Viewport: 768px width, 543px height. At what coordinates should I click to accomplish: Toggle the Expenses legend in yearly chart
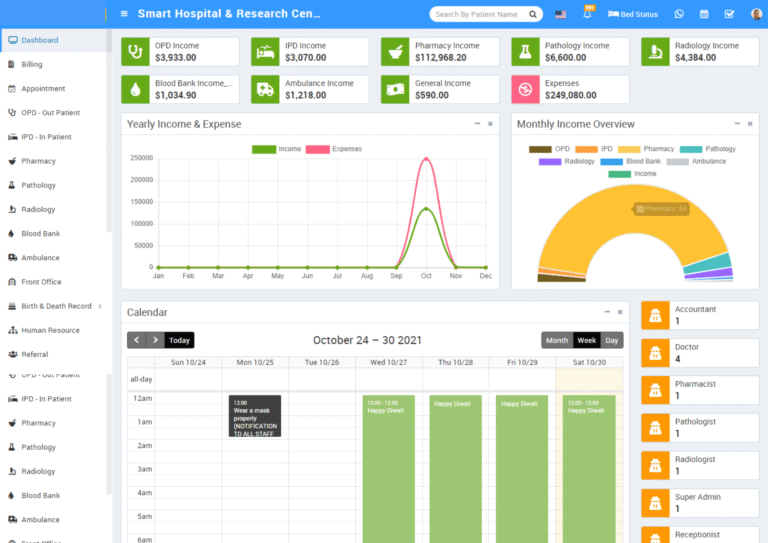pos(334,149)
